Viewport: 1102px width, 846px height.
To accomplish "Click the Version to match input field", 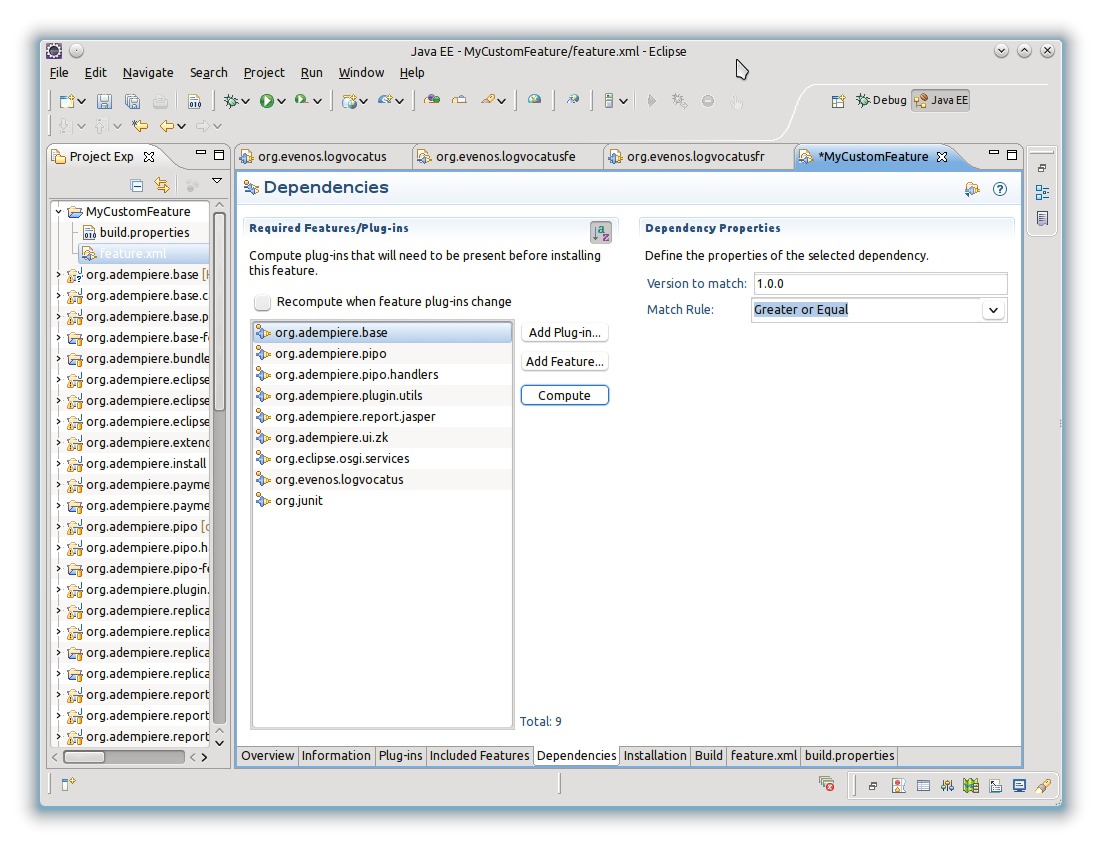I will coord(879,284).
